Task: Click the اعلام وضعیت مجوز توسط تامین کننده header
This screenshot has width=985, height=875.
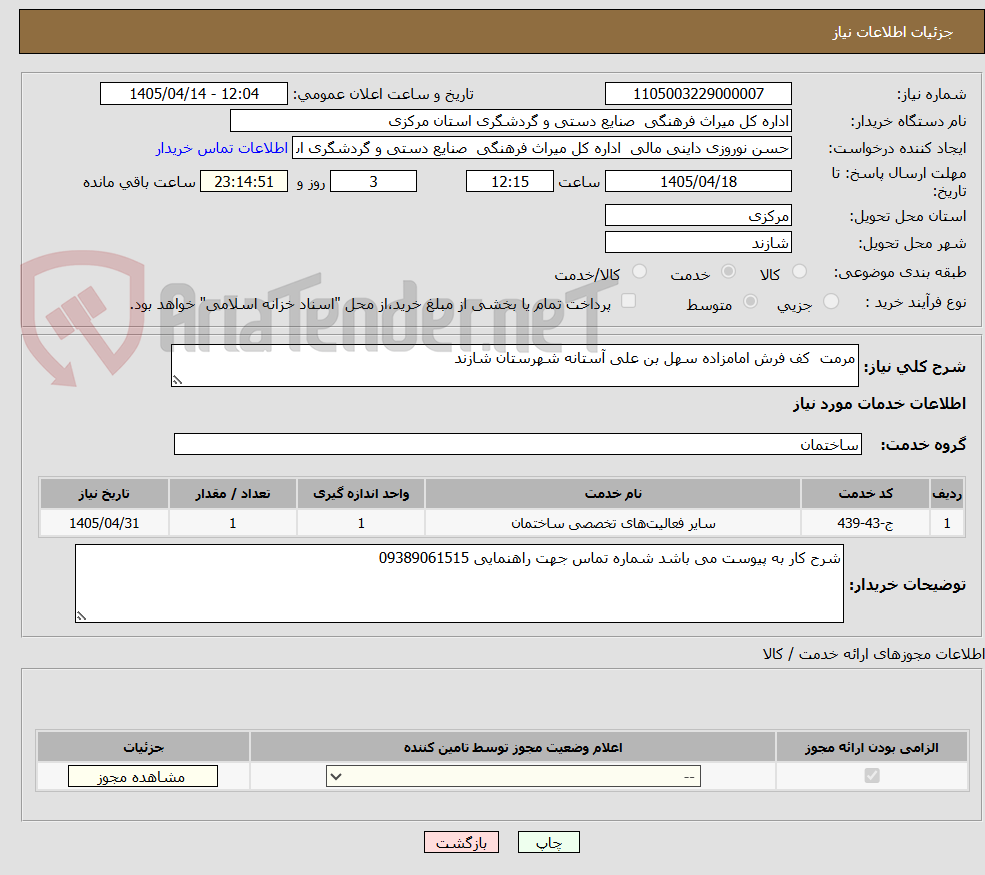Action: click(x=513, y=747)
